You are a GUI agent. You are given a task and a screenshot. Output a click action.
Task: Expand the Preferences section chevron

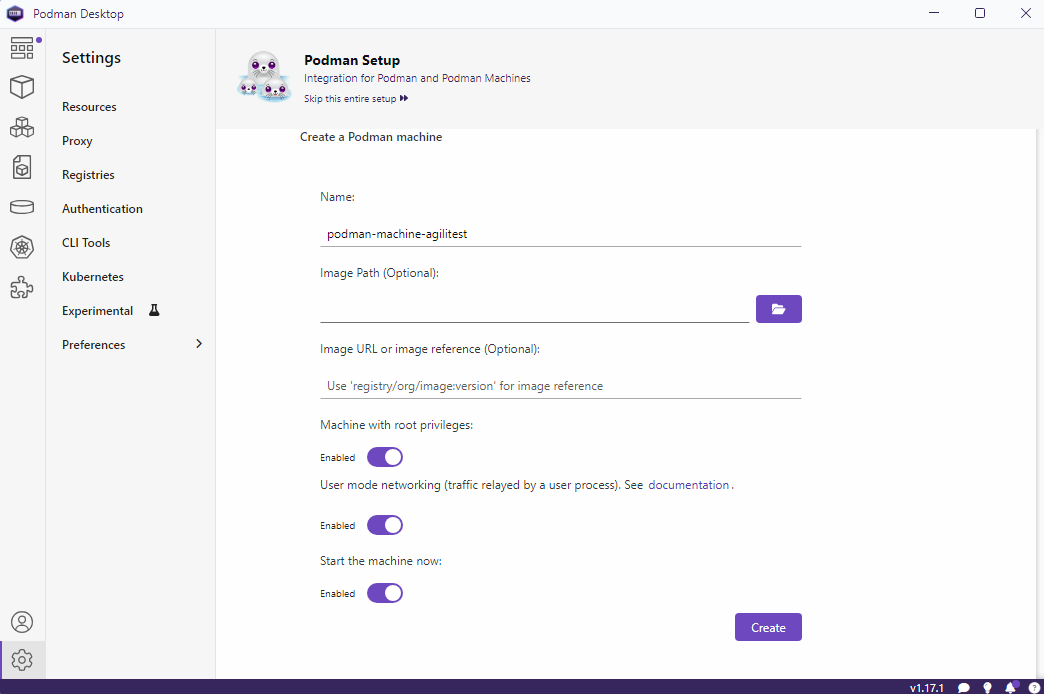click(x=198, y=344)
